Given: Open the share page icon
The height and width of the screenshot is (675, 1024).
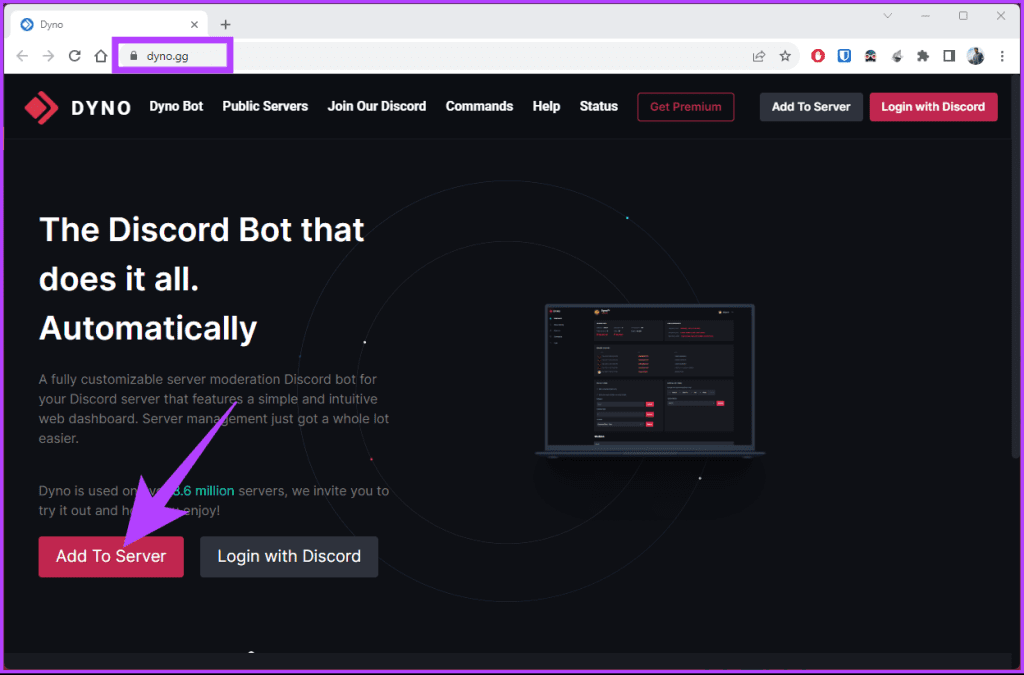Looking at the screenshot, I should [760, 57].
